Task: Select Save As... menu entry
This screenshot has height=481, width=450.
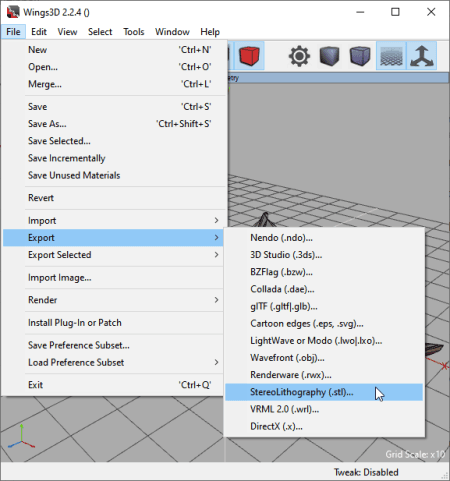Action: point(114,124)
